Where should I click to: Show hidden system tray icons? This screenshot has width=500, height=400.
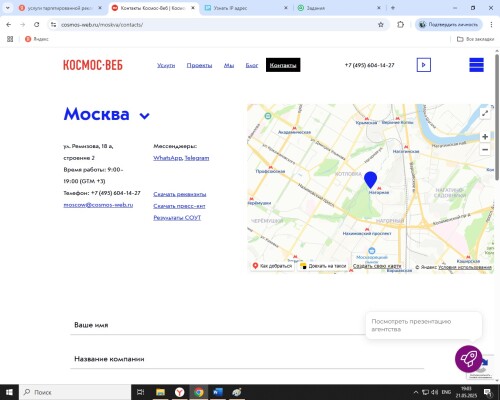(x=416, y=392)
